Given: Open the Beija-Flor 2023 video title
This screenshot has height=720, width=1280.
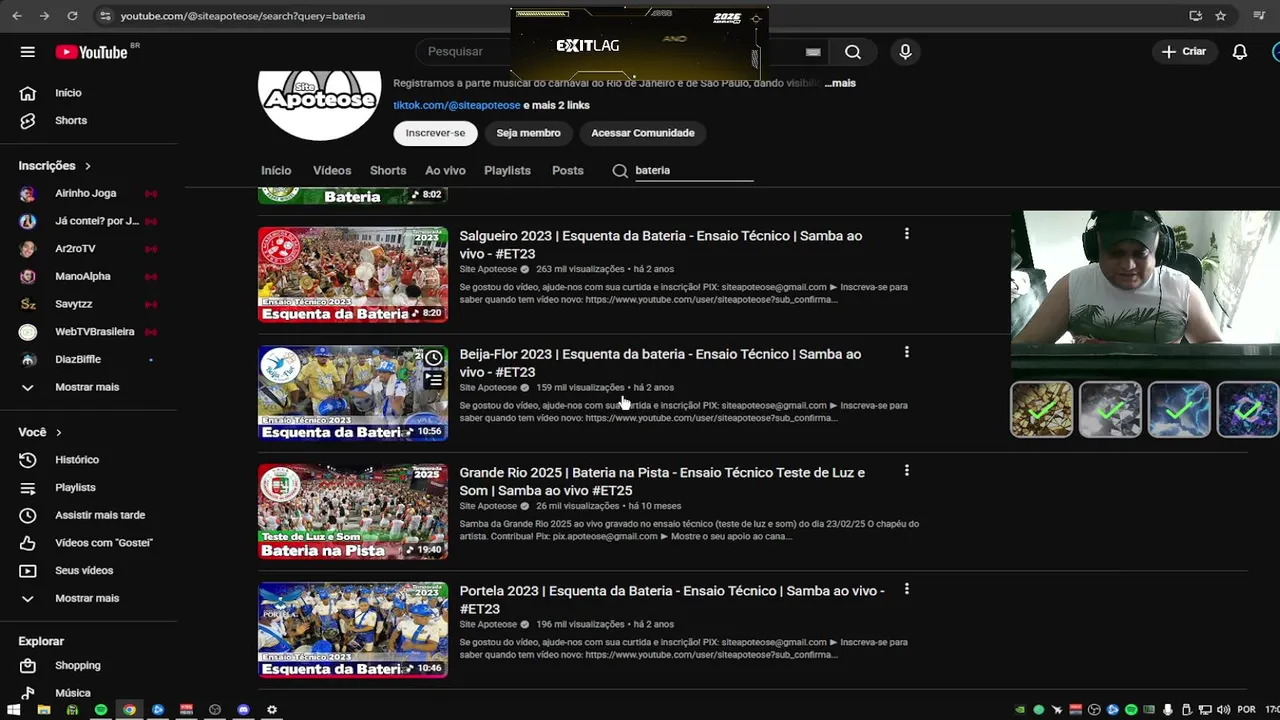Looking at the screenshot, I should (660, 363).
